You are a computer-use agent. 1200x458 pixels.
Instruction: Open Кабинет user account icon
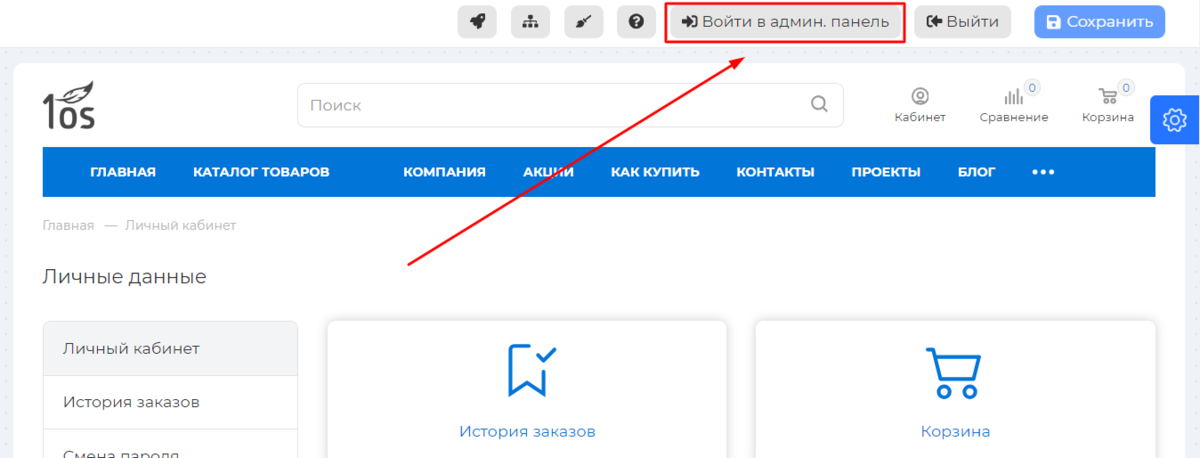tap(920, 97)
